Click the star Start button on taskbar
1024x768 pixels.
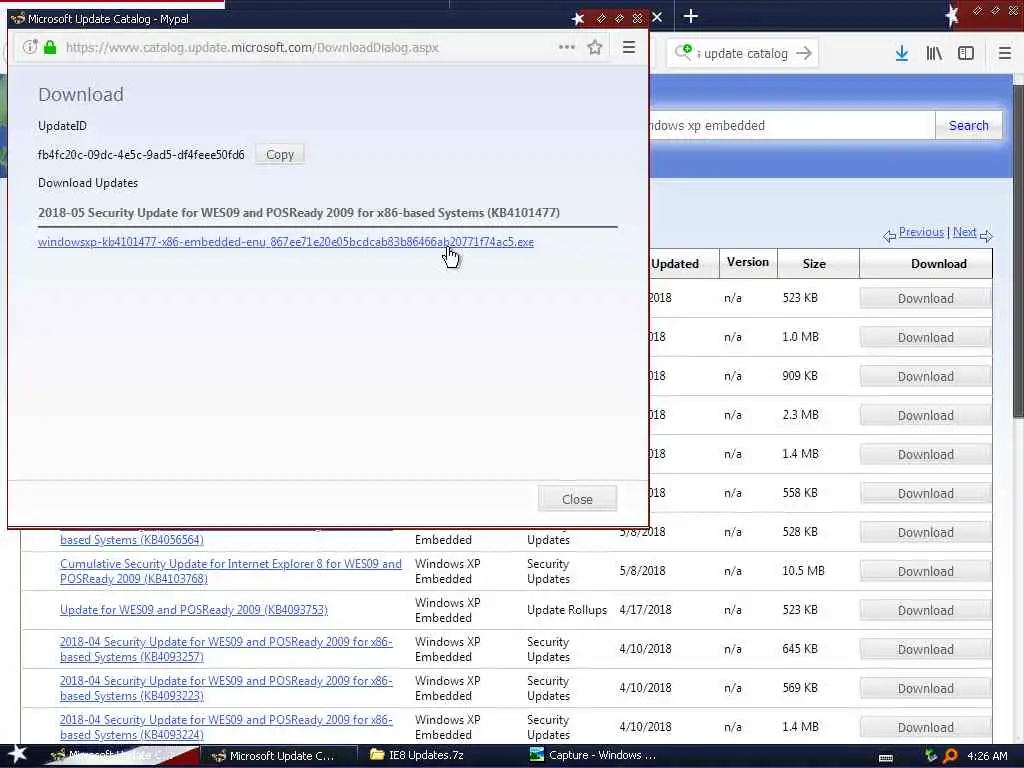18,755
